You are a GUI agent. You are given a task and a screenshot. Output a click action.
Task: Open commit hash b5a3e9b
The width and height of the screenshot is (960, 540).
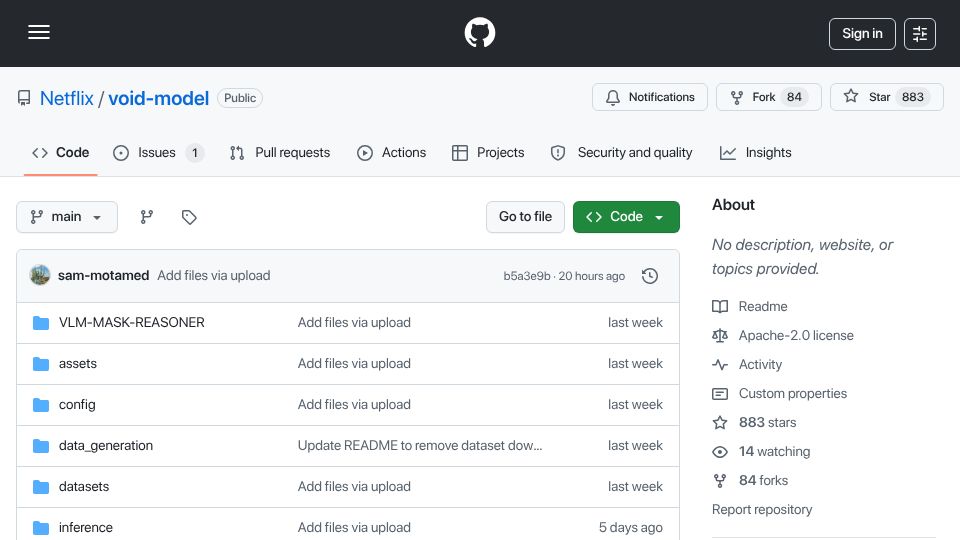tap(527, 276)
